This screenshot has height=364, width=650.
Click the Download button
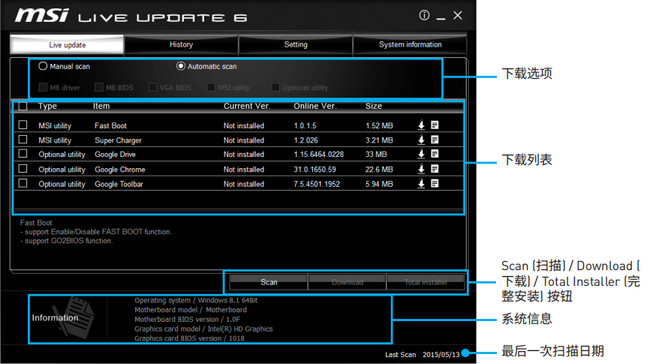click(x=347, y=282)
